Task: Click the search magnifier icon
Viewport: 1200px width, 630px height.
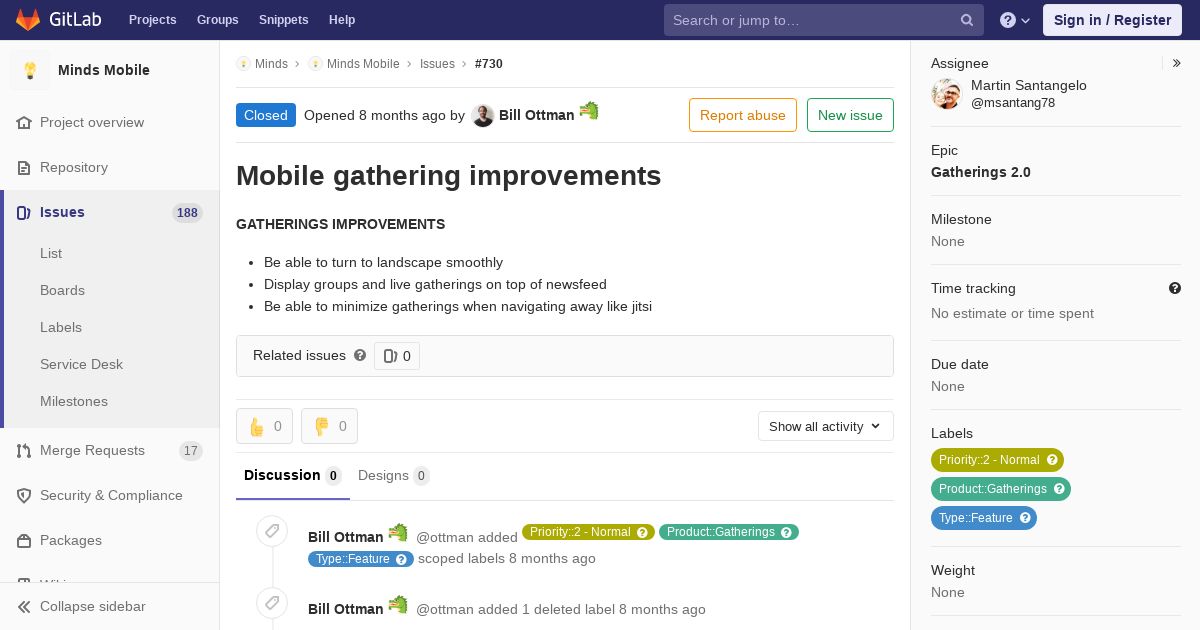Action: tap(967, 20)
